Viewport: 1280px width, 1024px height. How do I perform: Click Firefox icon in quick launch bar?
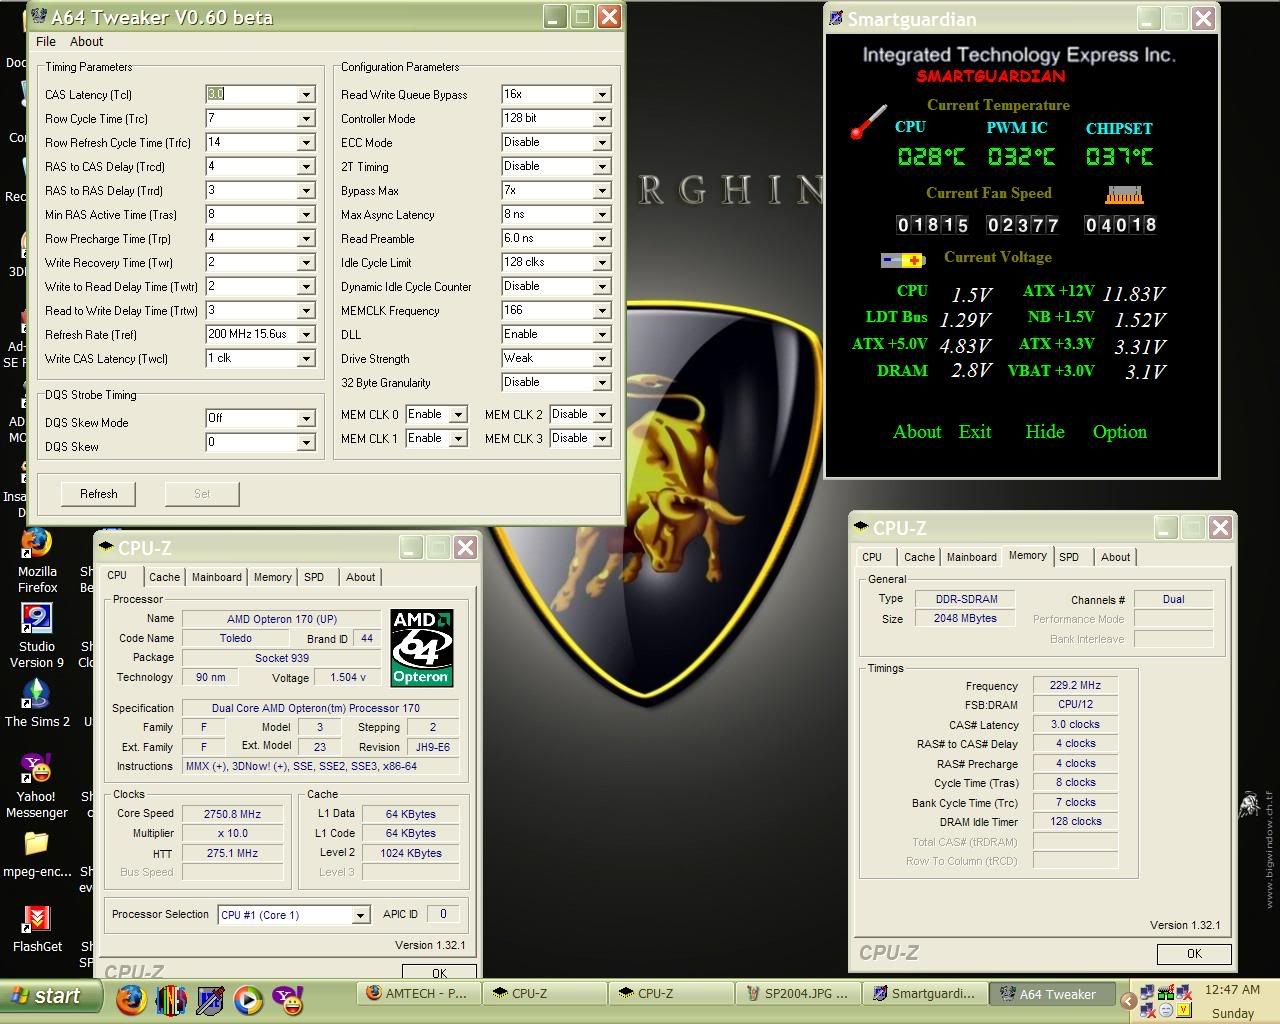130,998
